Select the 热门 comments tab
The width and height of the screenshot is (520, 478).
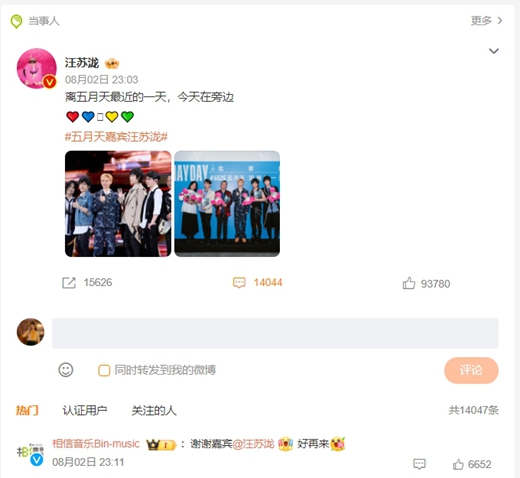27,410
